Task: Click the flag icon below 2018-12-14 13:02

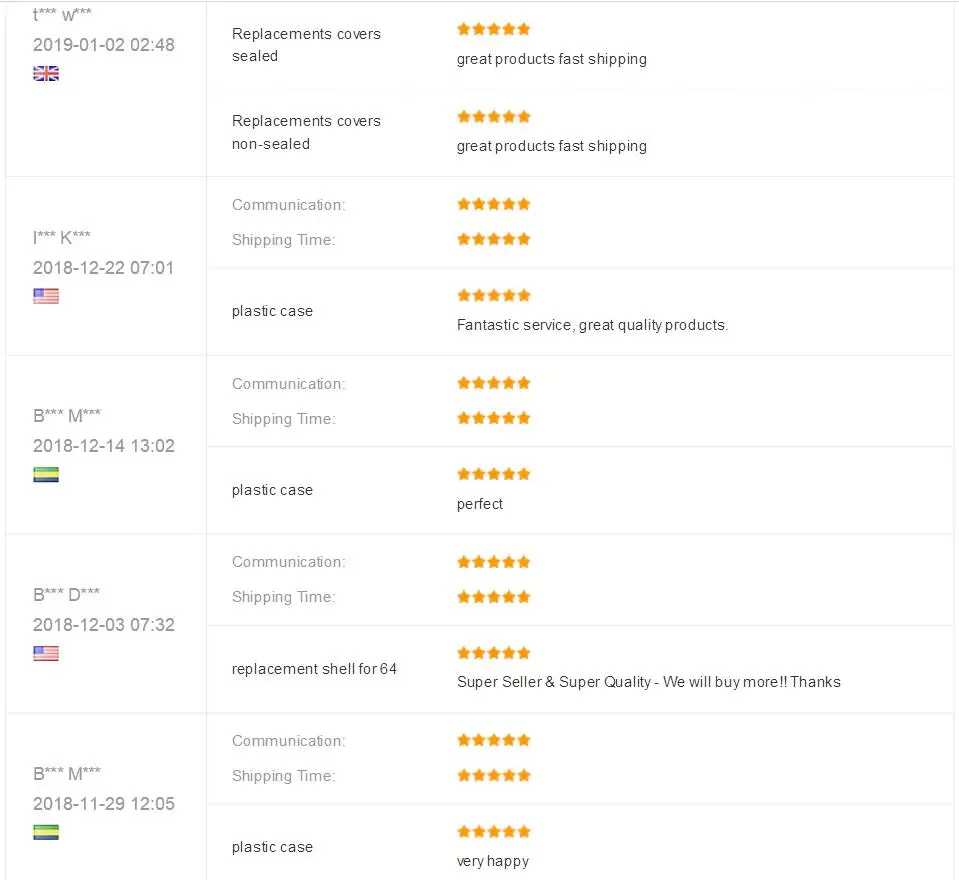Action: 46,474
